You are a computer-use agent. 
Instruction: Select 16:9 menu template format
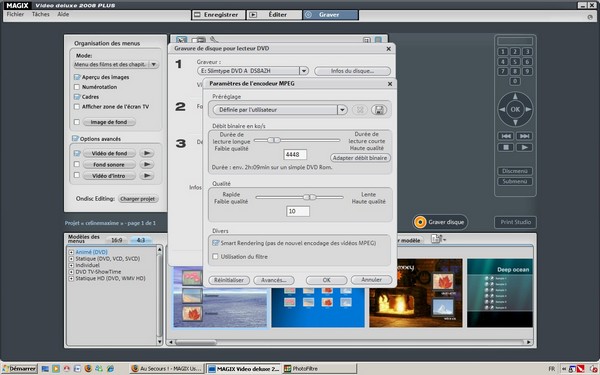click(117, 240)
